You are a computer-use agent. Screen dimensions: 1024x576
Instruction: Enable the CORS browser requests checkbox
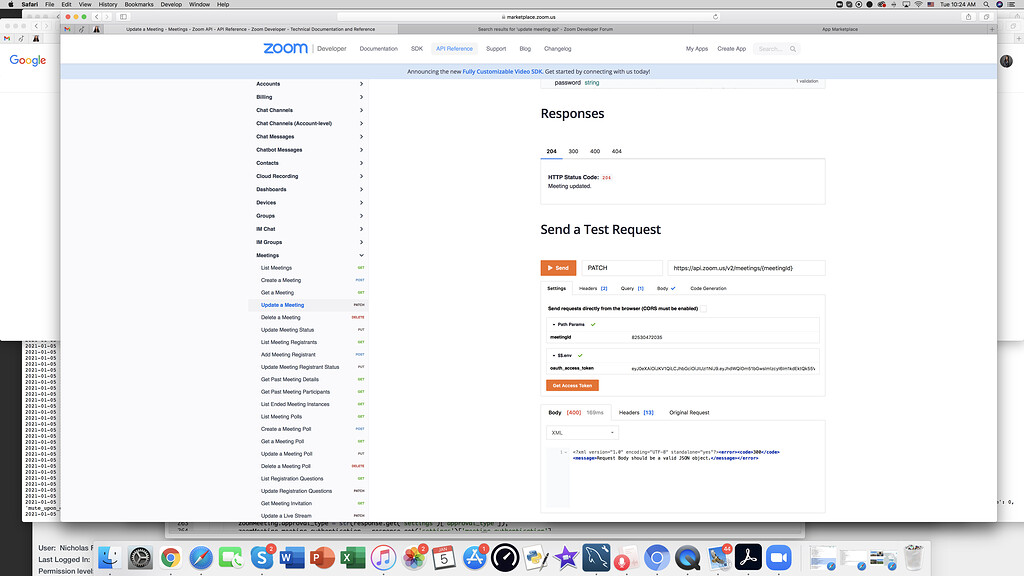[x=703, y=307]
